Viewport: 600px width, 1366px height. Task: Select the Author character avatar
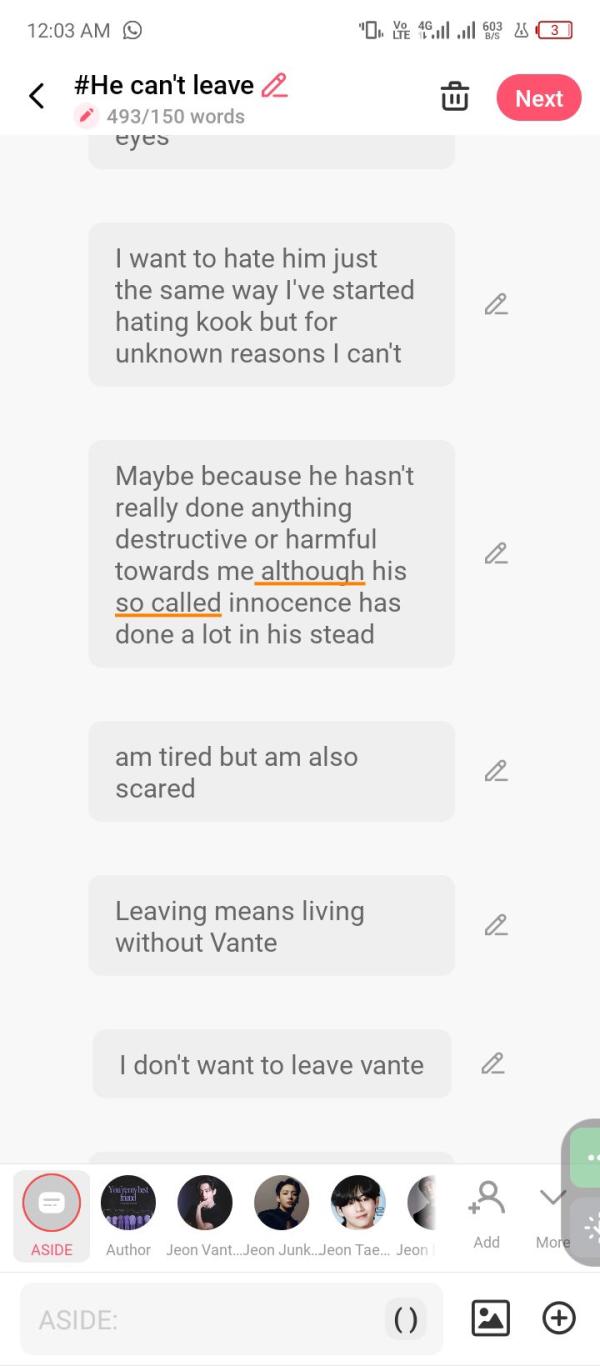[128, 1215]
